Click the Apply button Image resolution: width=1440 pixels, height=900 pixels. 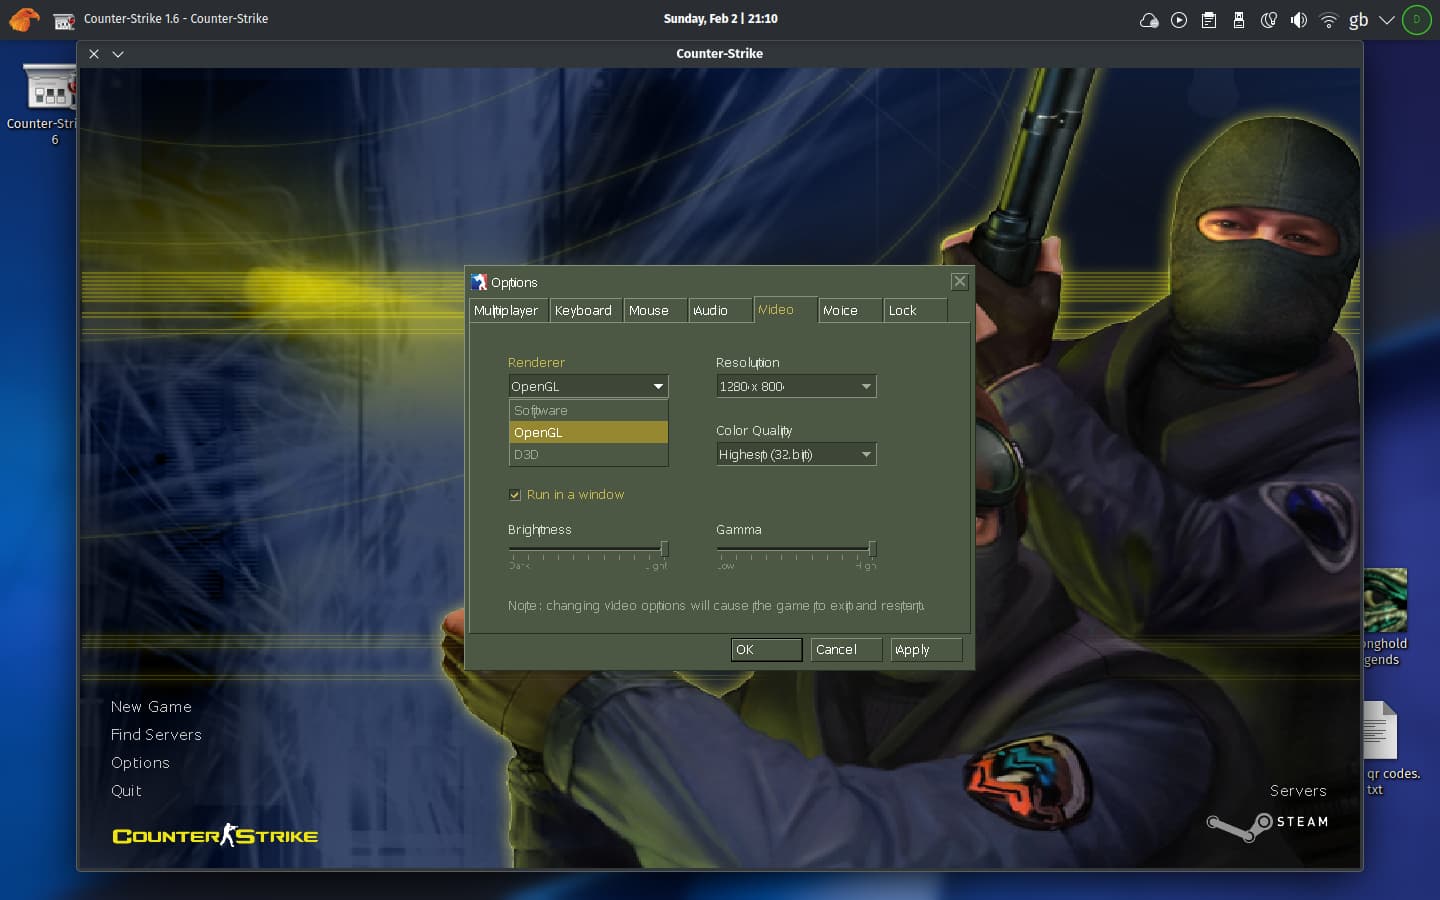[x=926, y=650]
